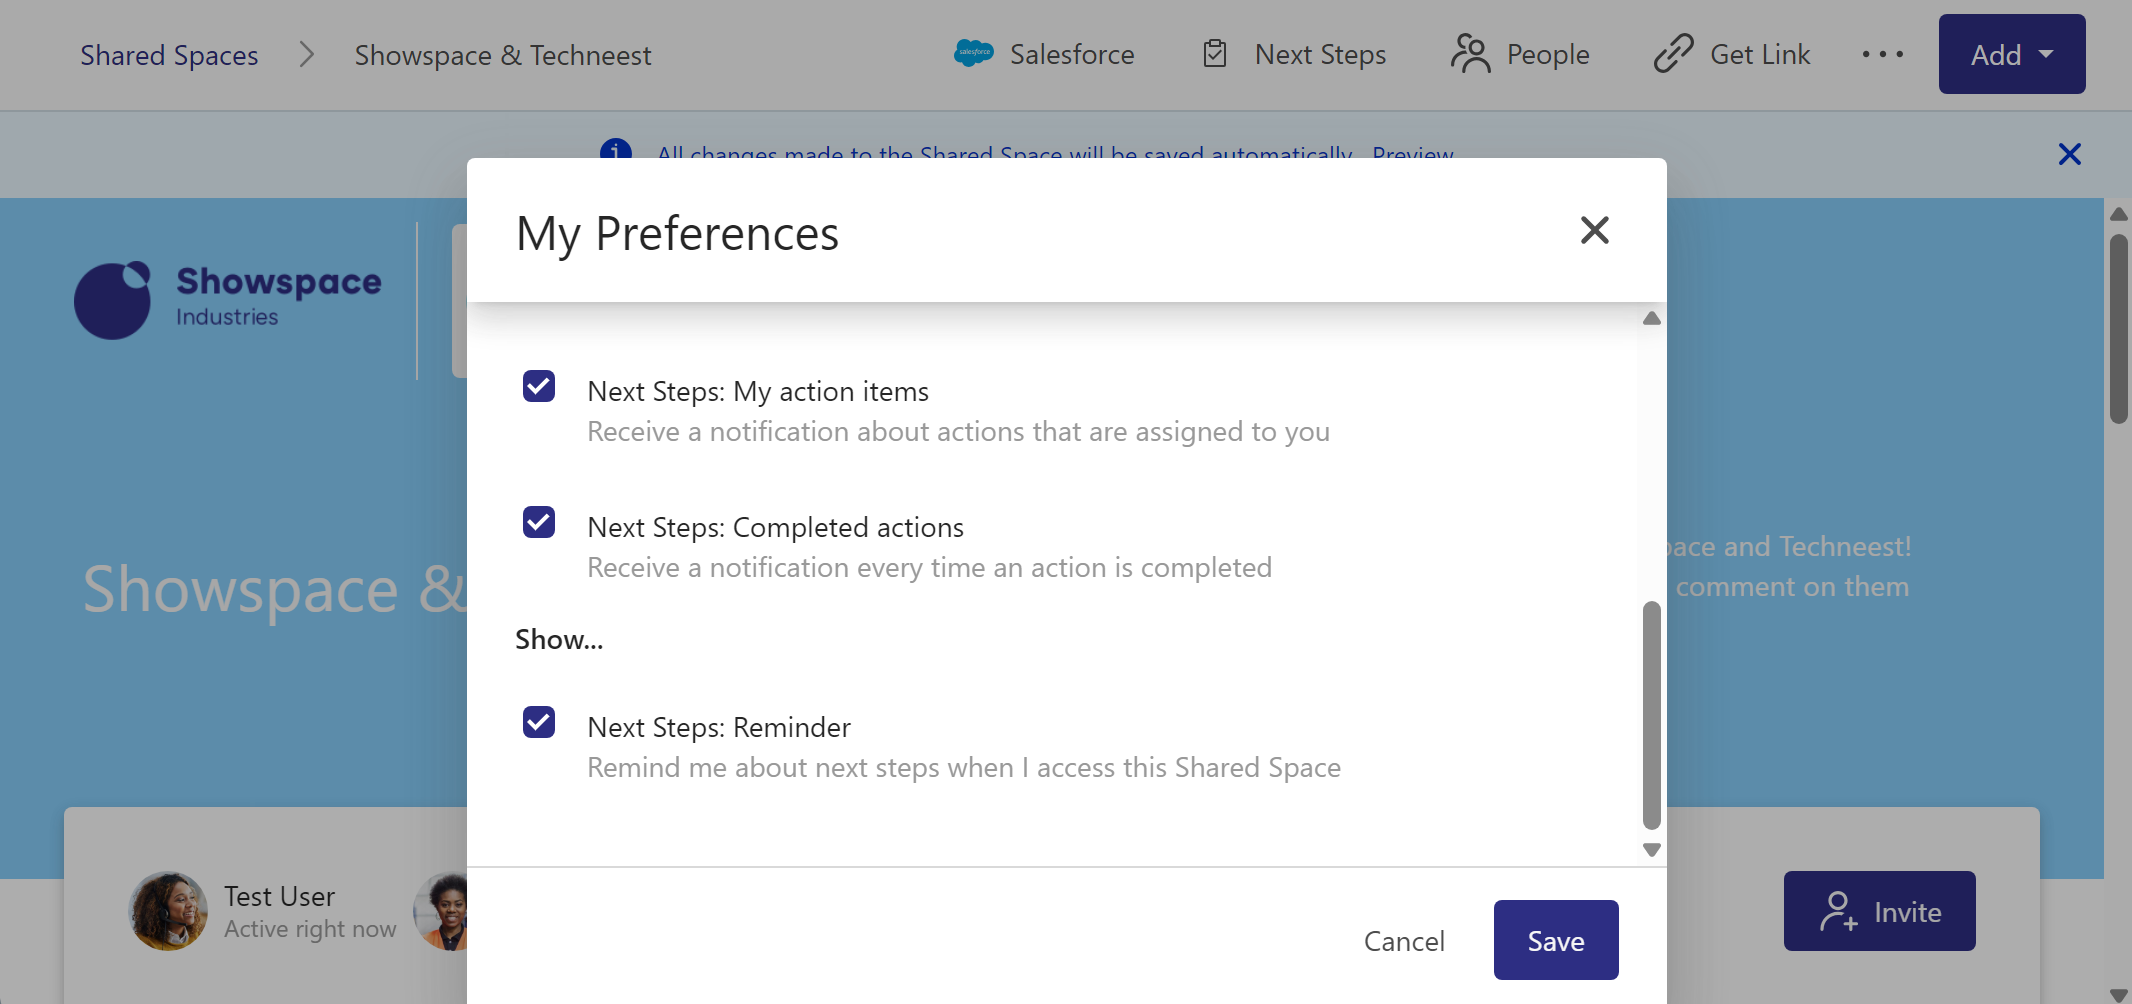Click the page scrollbar thumb
Viewport: 2132px width, 1004px height.
pos(2118,329)
